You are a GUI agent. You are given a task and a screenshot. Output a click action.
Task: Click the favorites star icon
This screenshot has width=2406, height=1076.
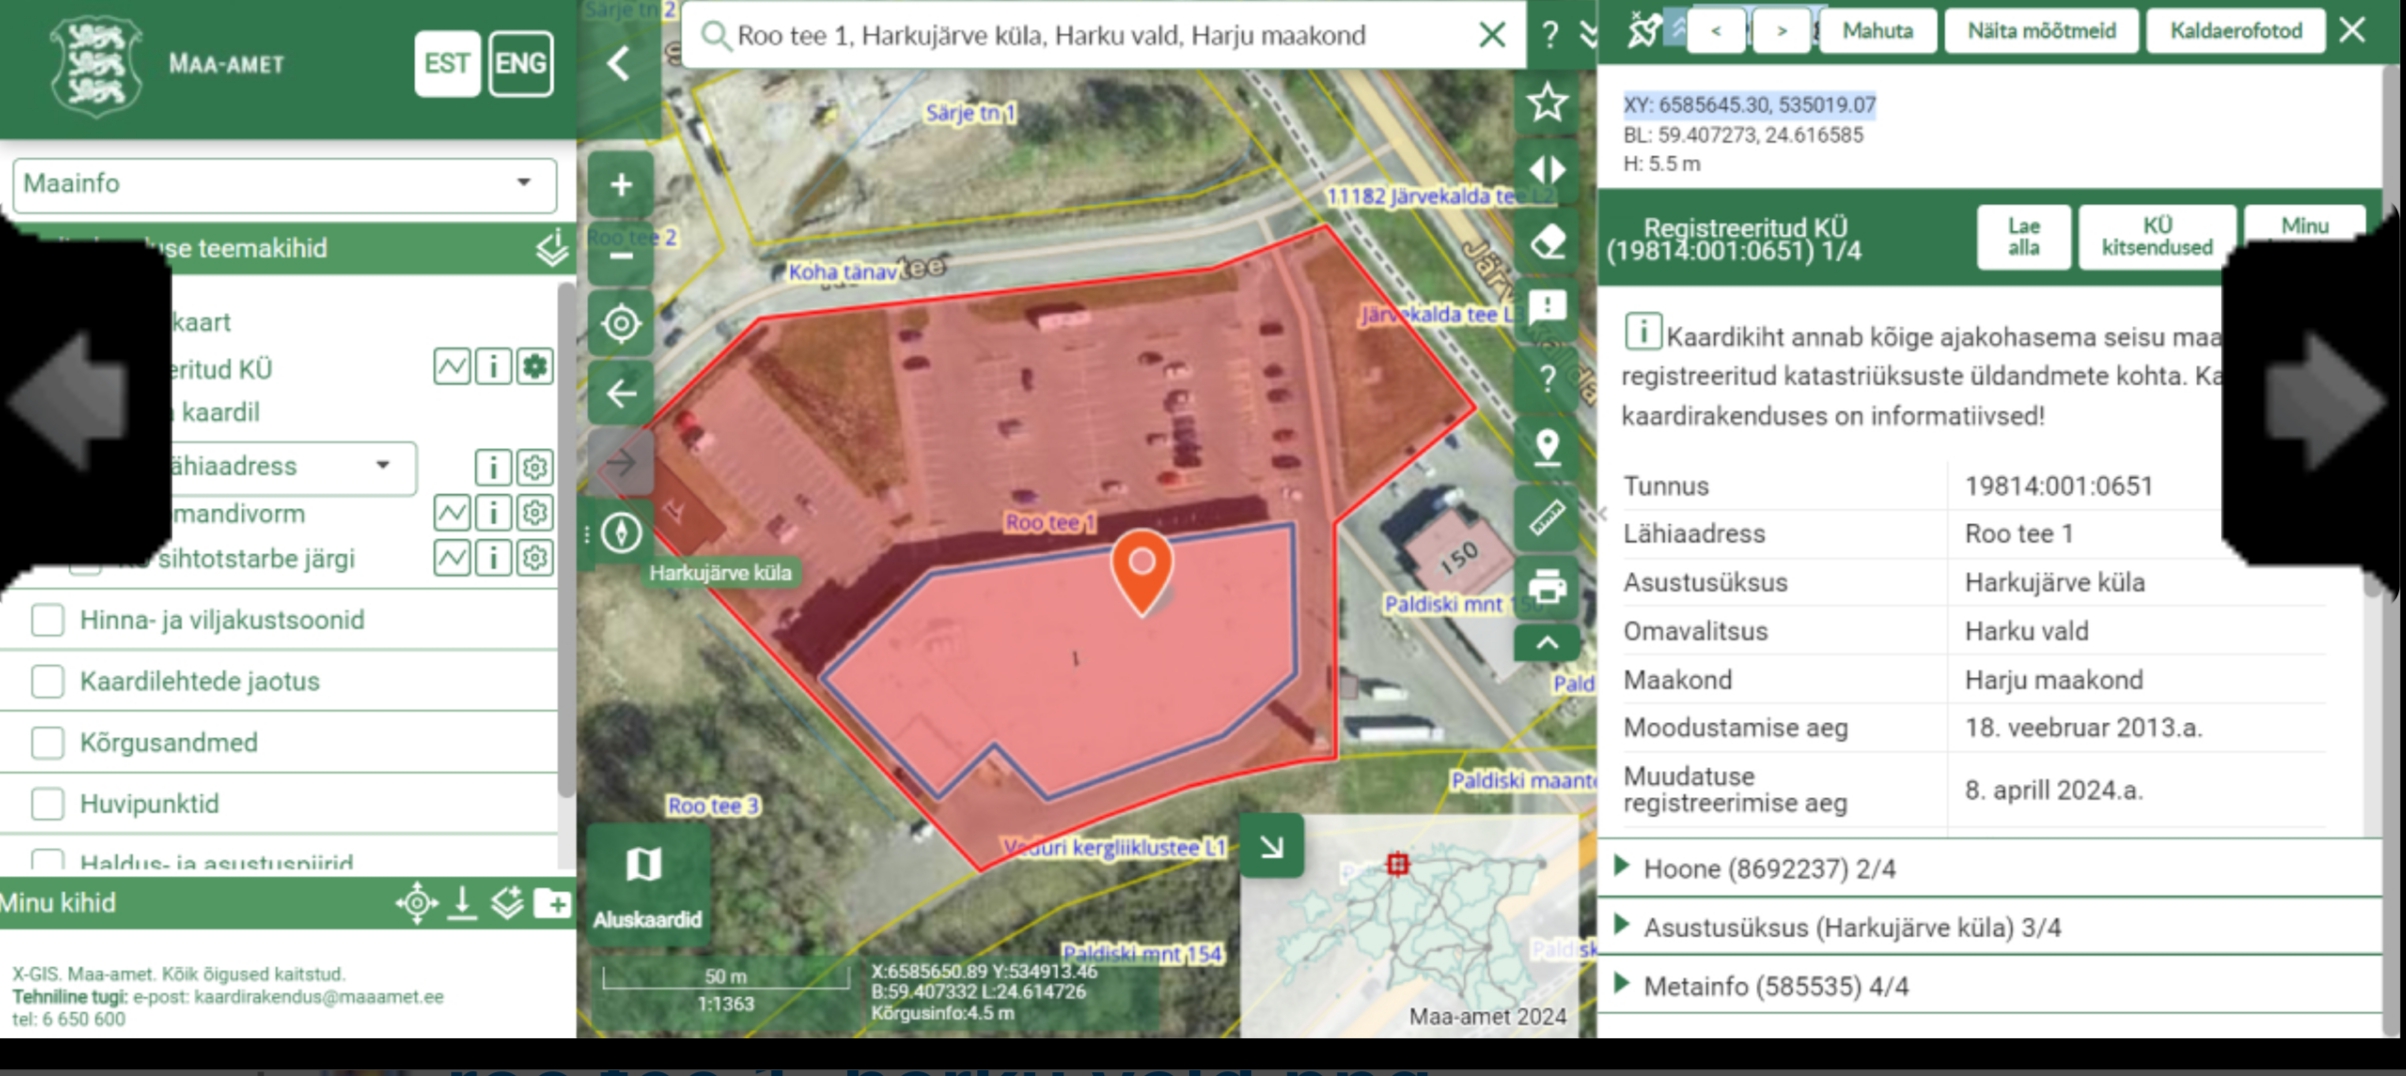(1547, 102)
